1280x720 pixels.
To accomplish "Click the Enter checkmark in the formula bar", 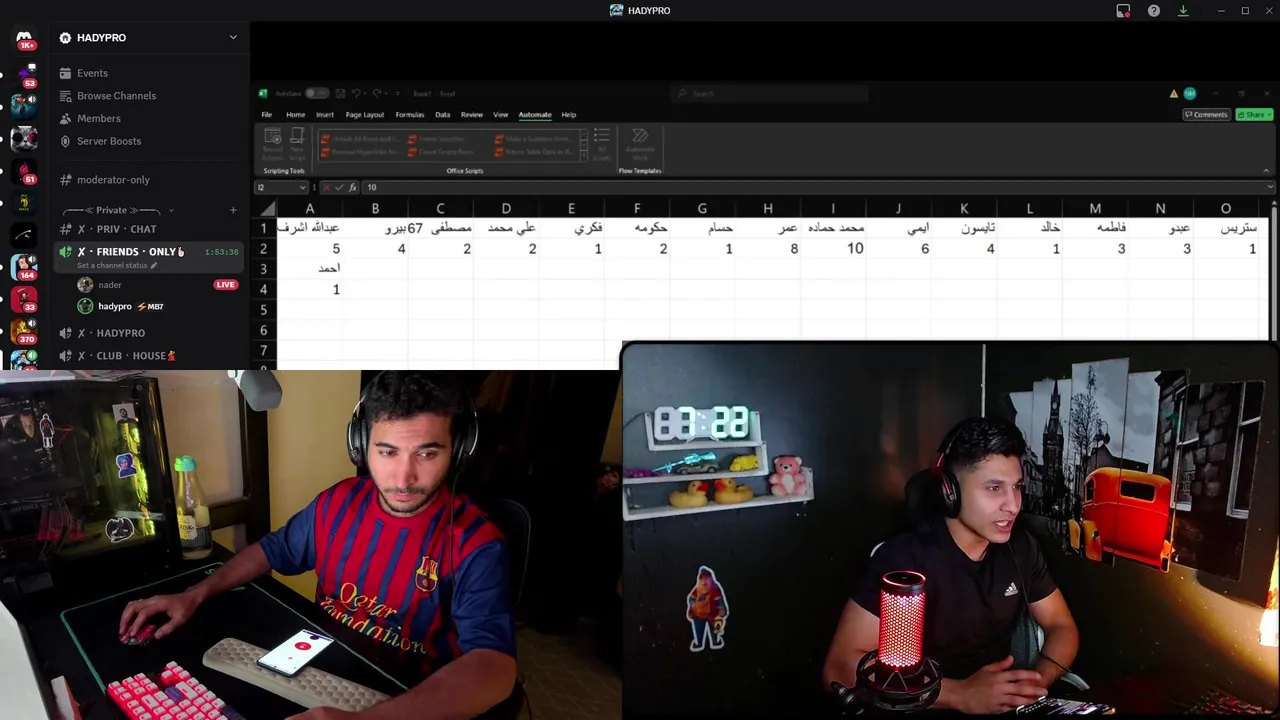I will pyautogui.click(x=339, y=187).
